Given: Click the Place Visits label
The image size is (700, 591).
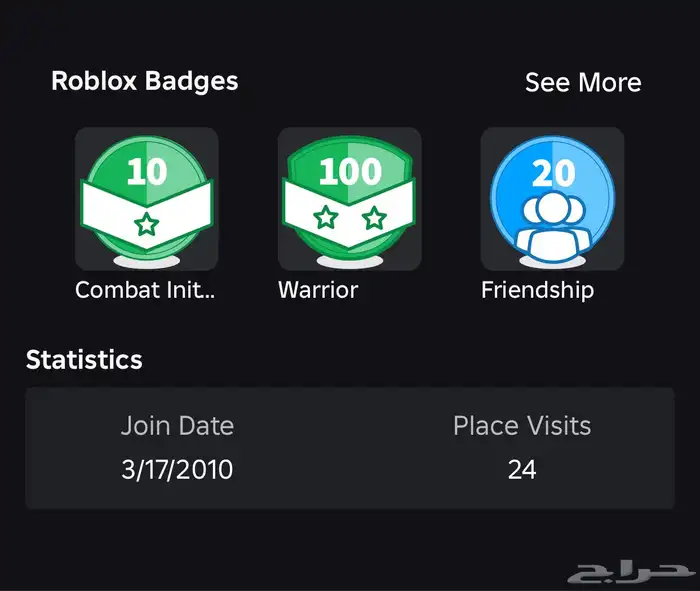Looking at the screenshot, I should point(522,426).
